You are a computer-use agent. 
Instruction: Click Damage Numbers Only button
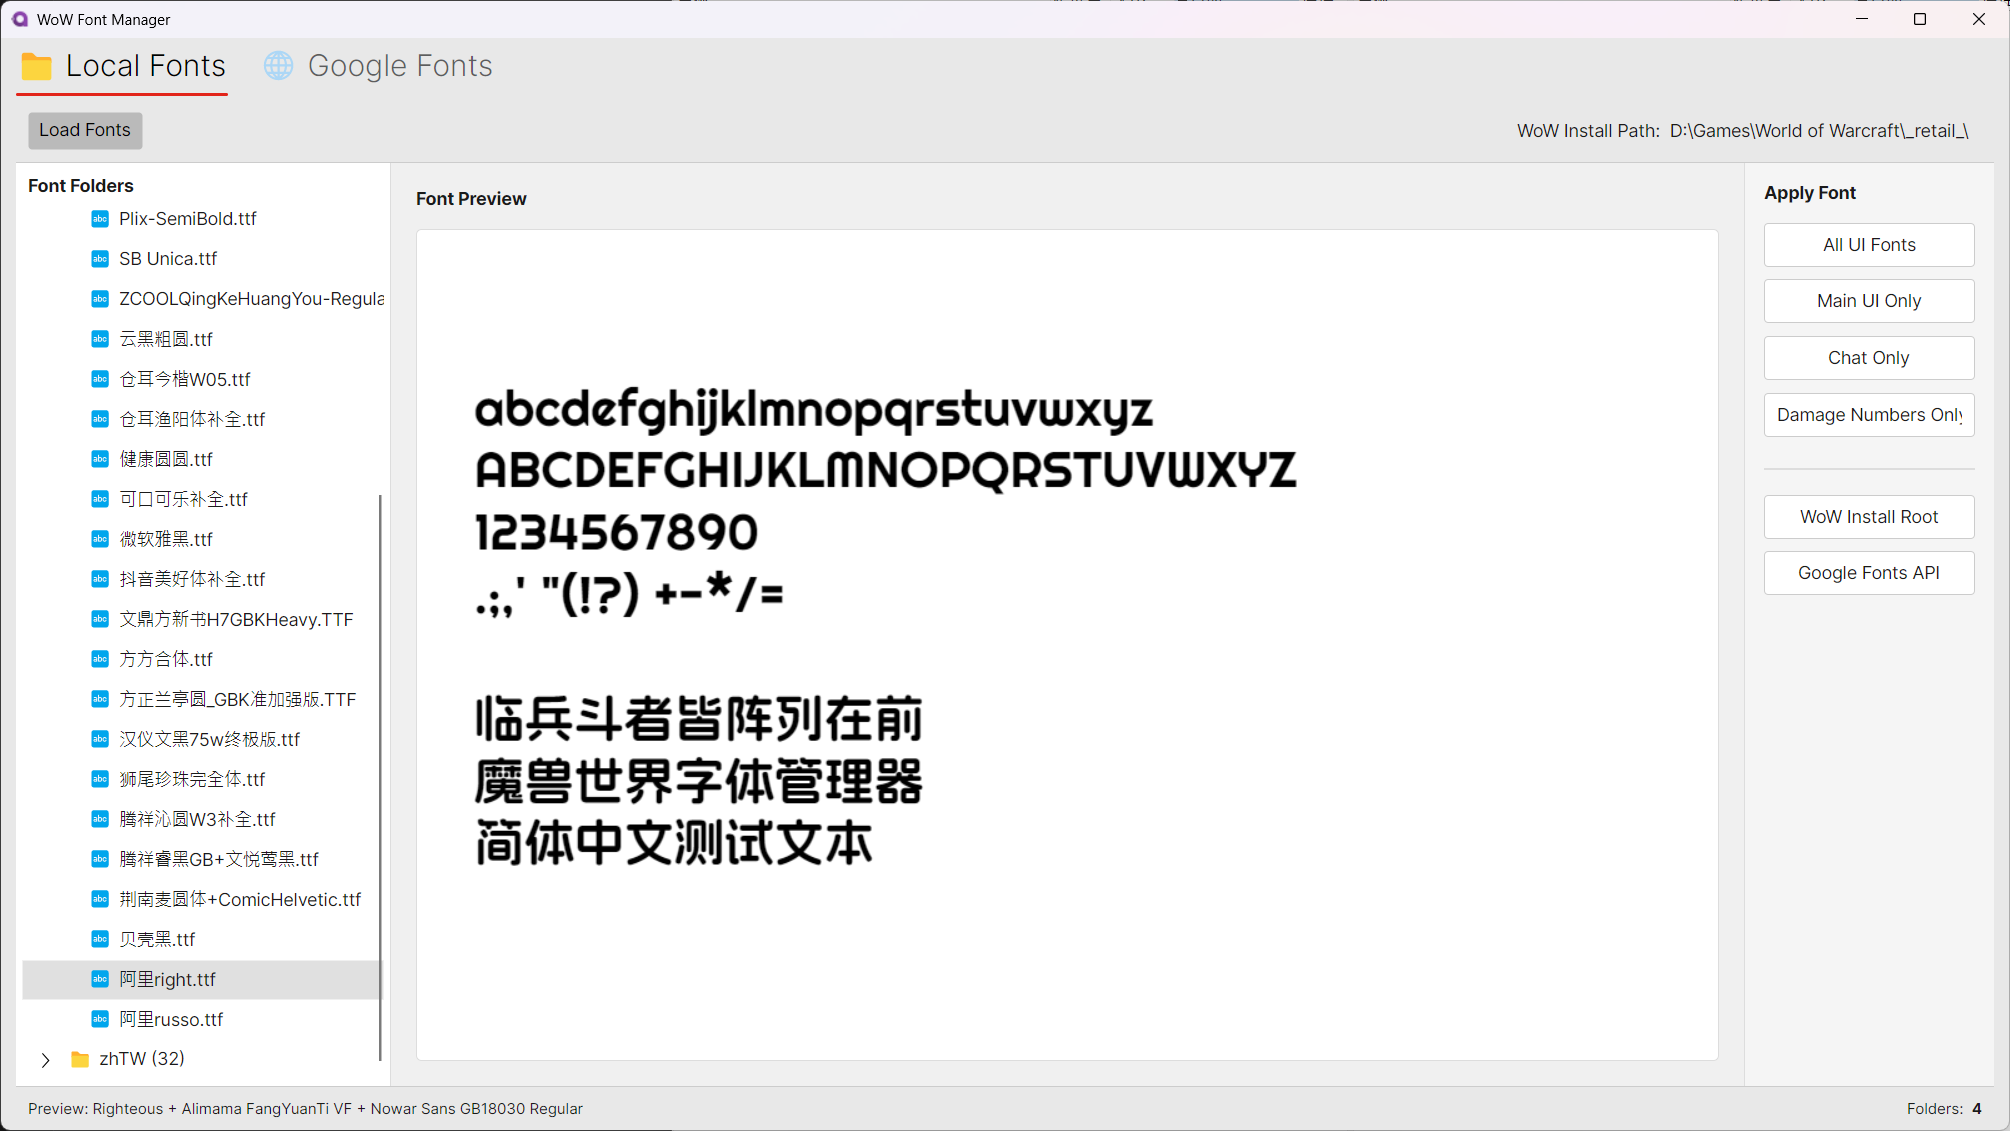click(1868, 415)
